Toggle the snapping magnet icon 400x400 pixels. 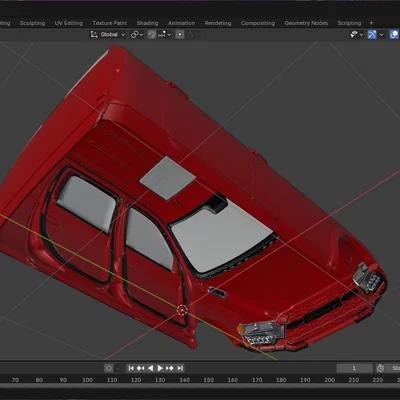click(x=152, y=34)
